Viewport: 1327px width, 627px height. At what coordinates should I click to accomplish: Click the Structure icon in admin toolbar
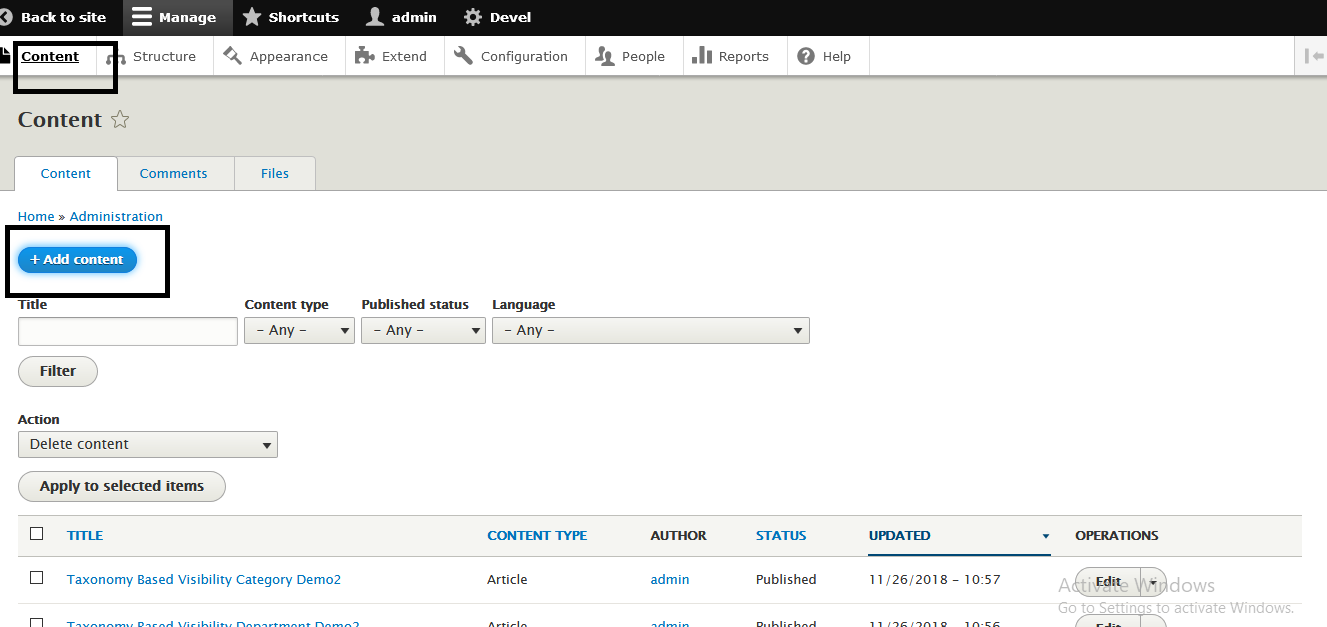116,58
